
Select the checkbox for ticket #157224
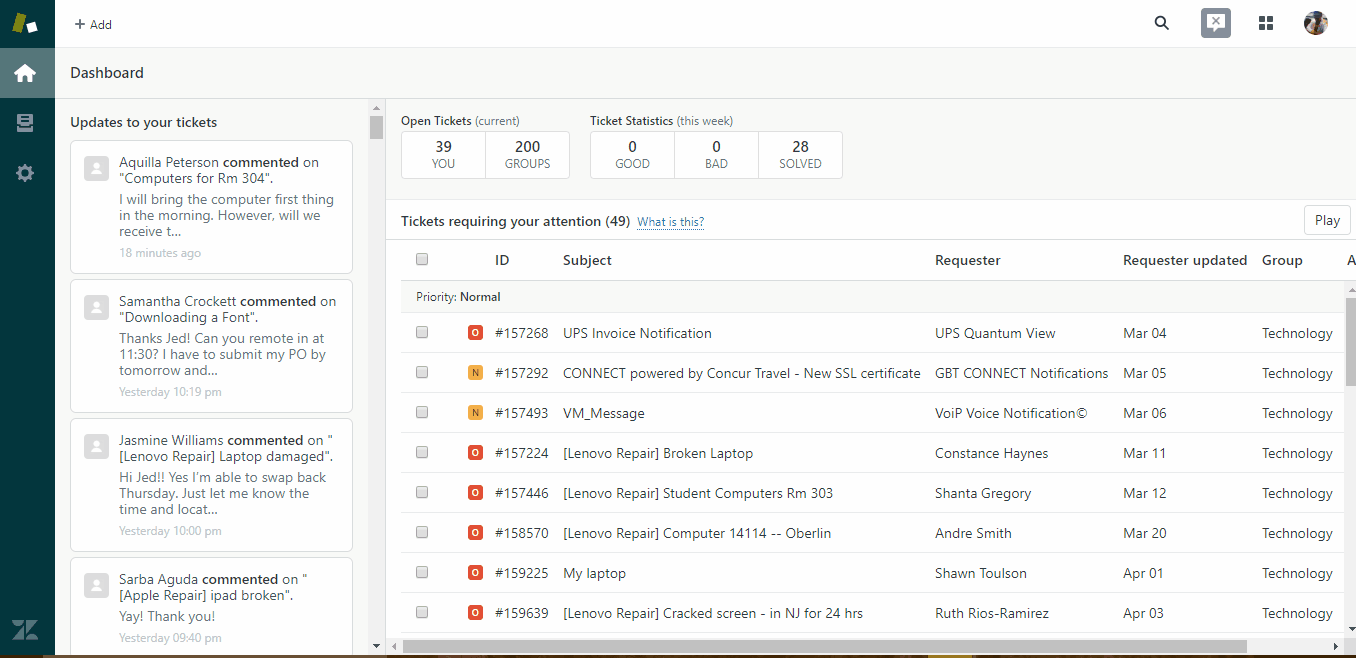422,452
